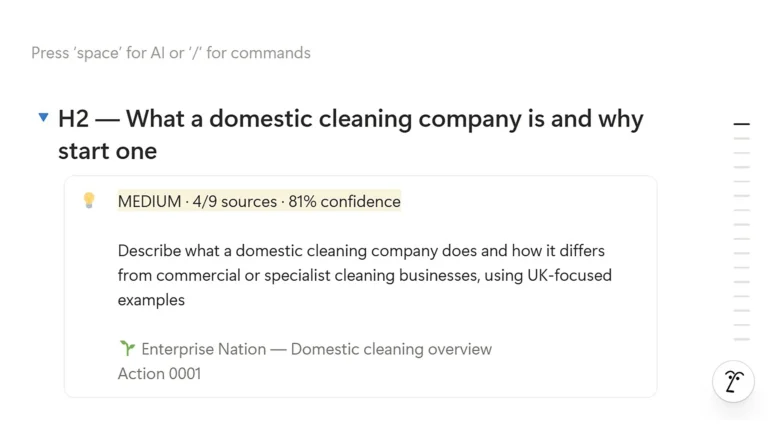Open the Notion AI face button
Image resolution: width=768 pixels, height=432 pixels.
(733, 382)
